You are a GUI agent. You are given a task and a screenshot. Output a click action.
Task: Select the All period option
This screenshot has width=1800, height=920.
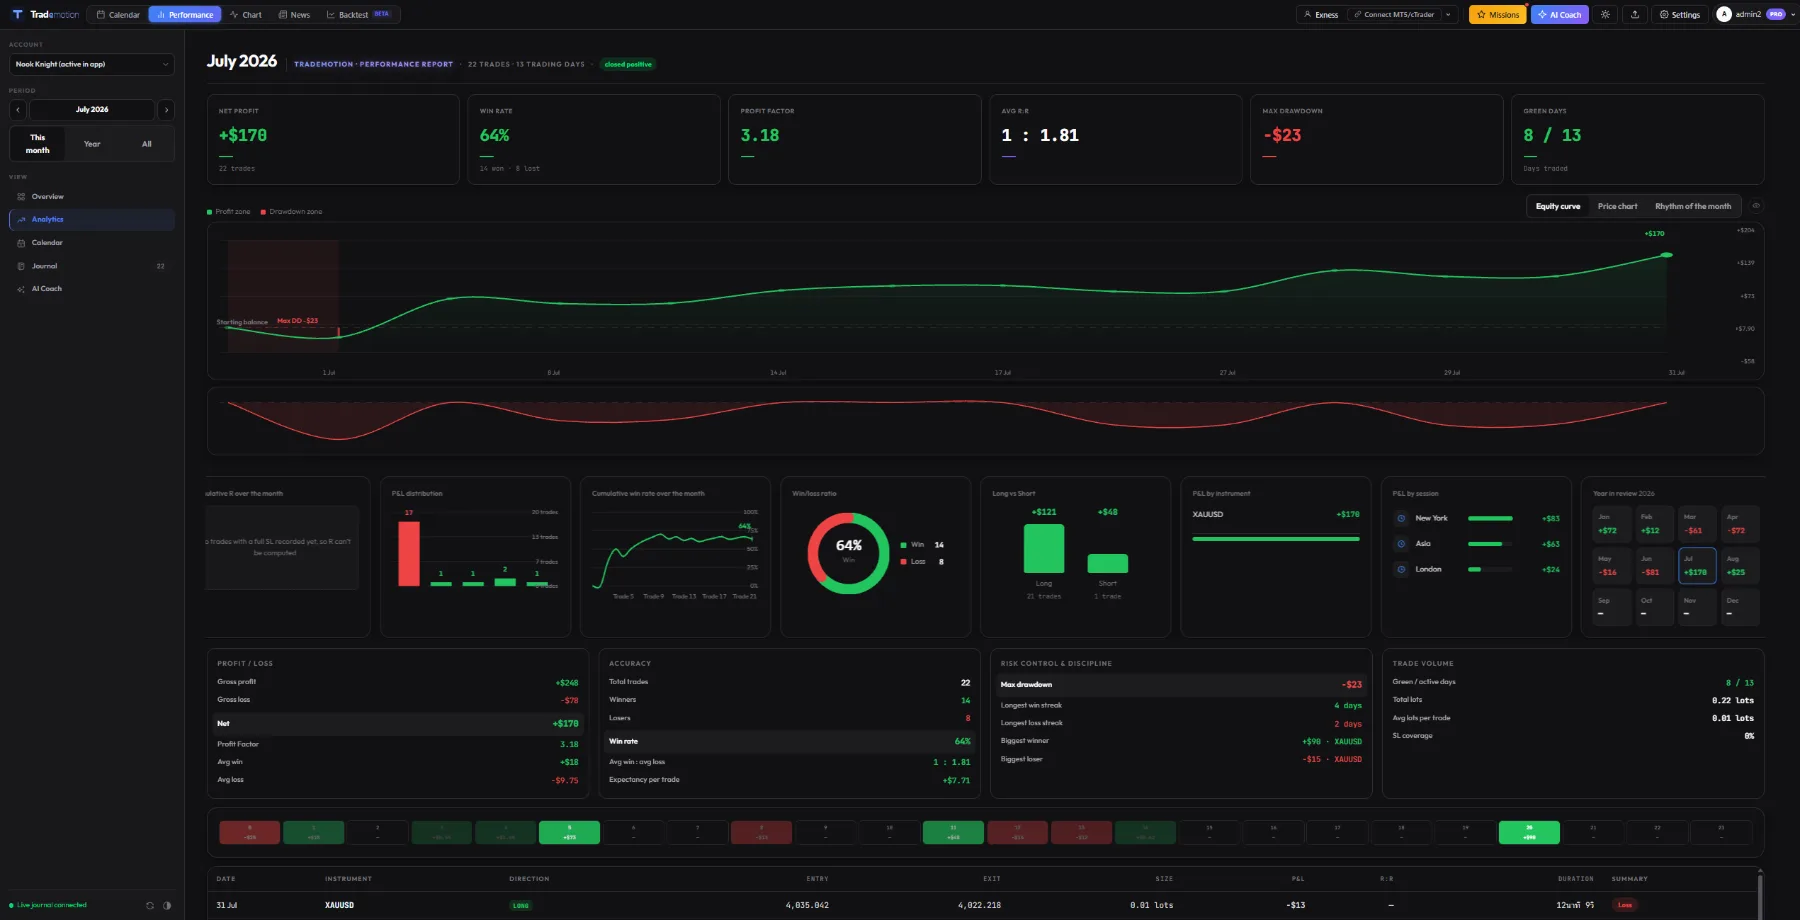[x=147, y=143]
